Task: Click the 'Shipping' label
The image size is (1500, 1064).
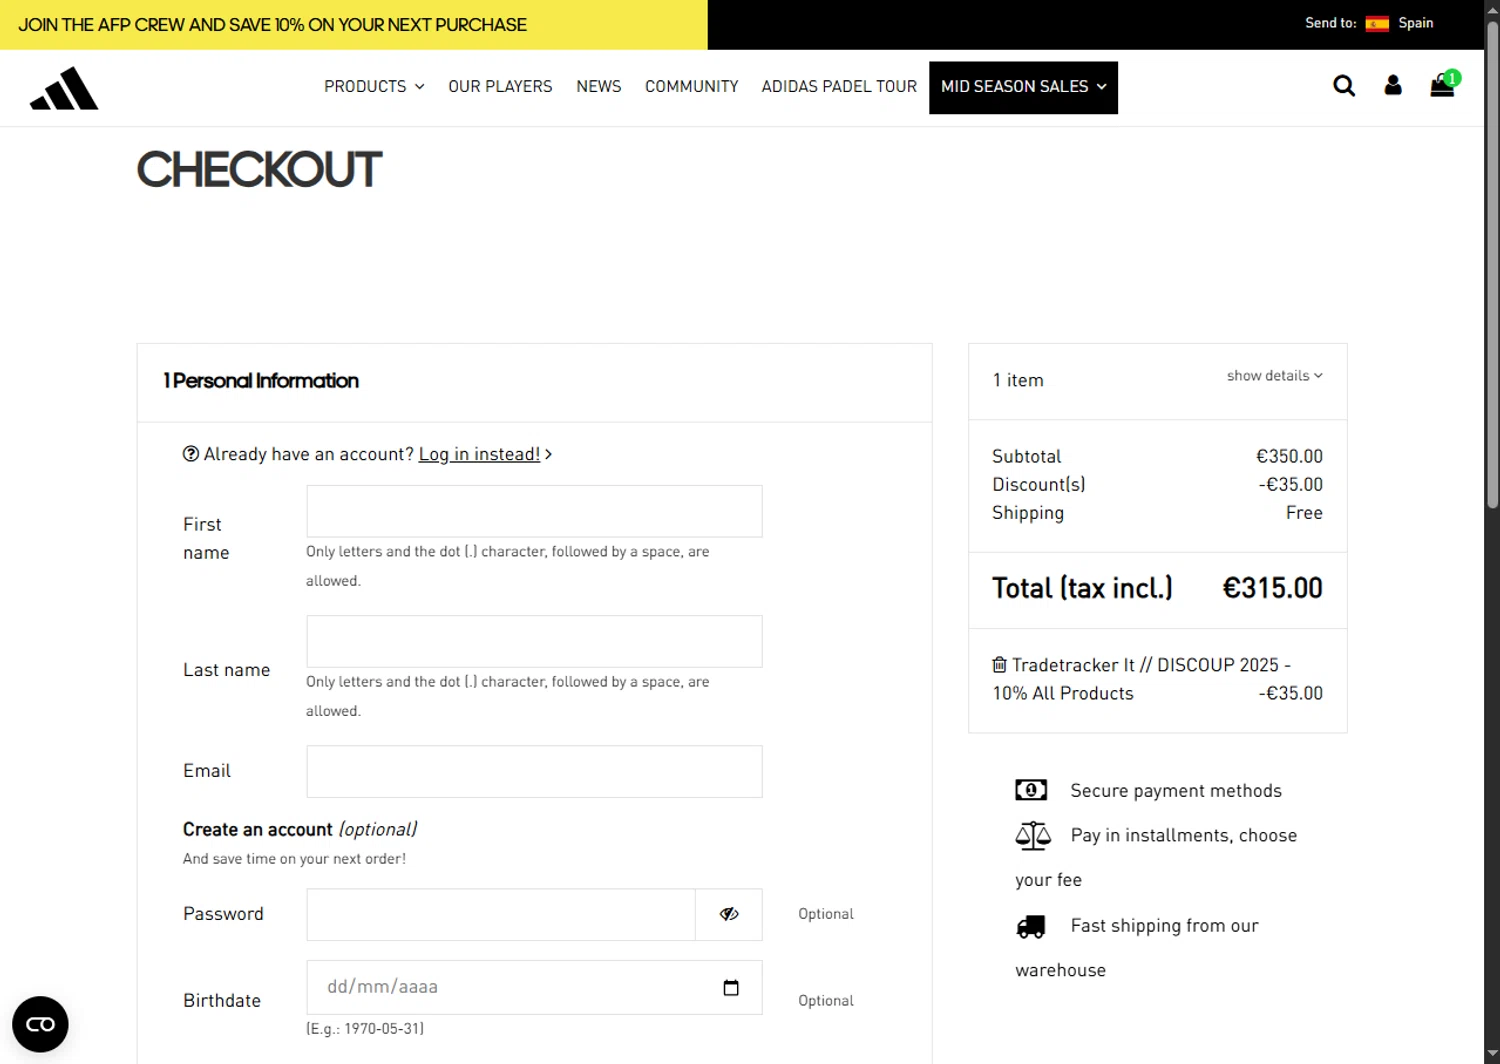Action: click(1028, 513)
